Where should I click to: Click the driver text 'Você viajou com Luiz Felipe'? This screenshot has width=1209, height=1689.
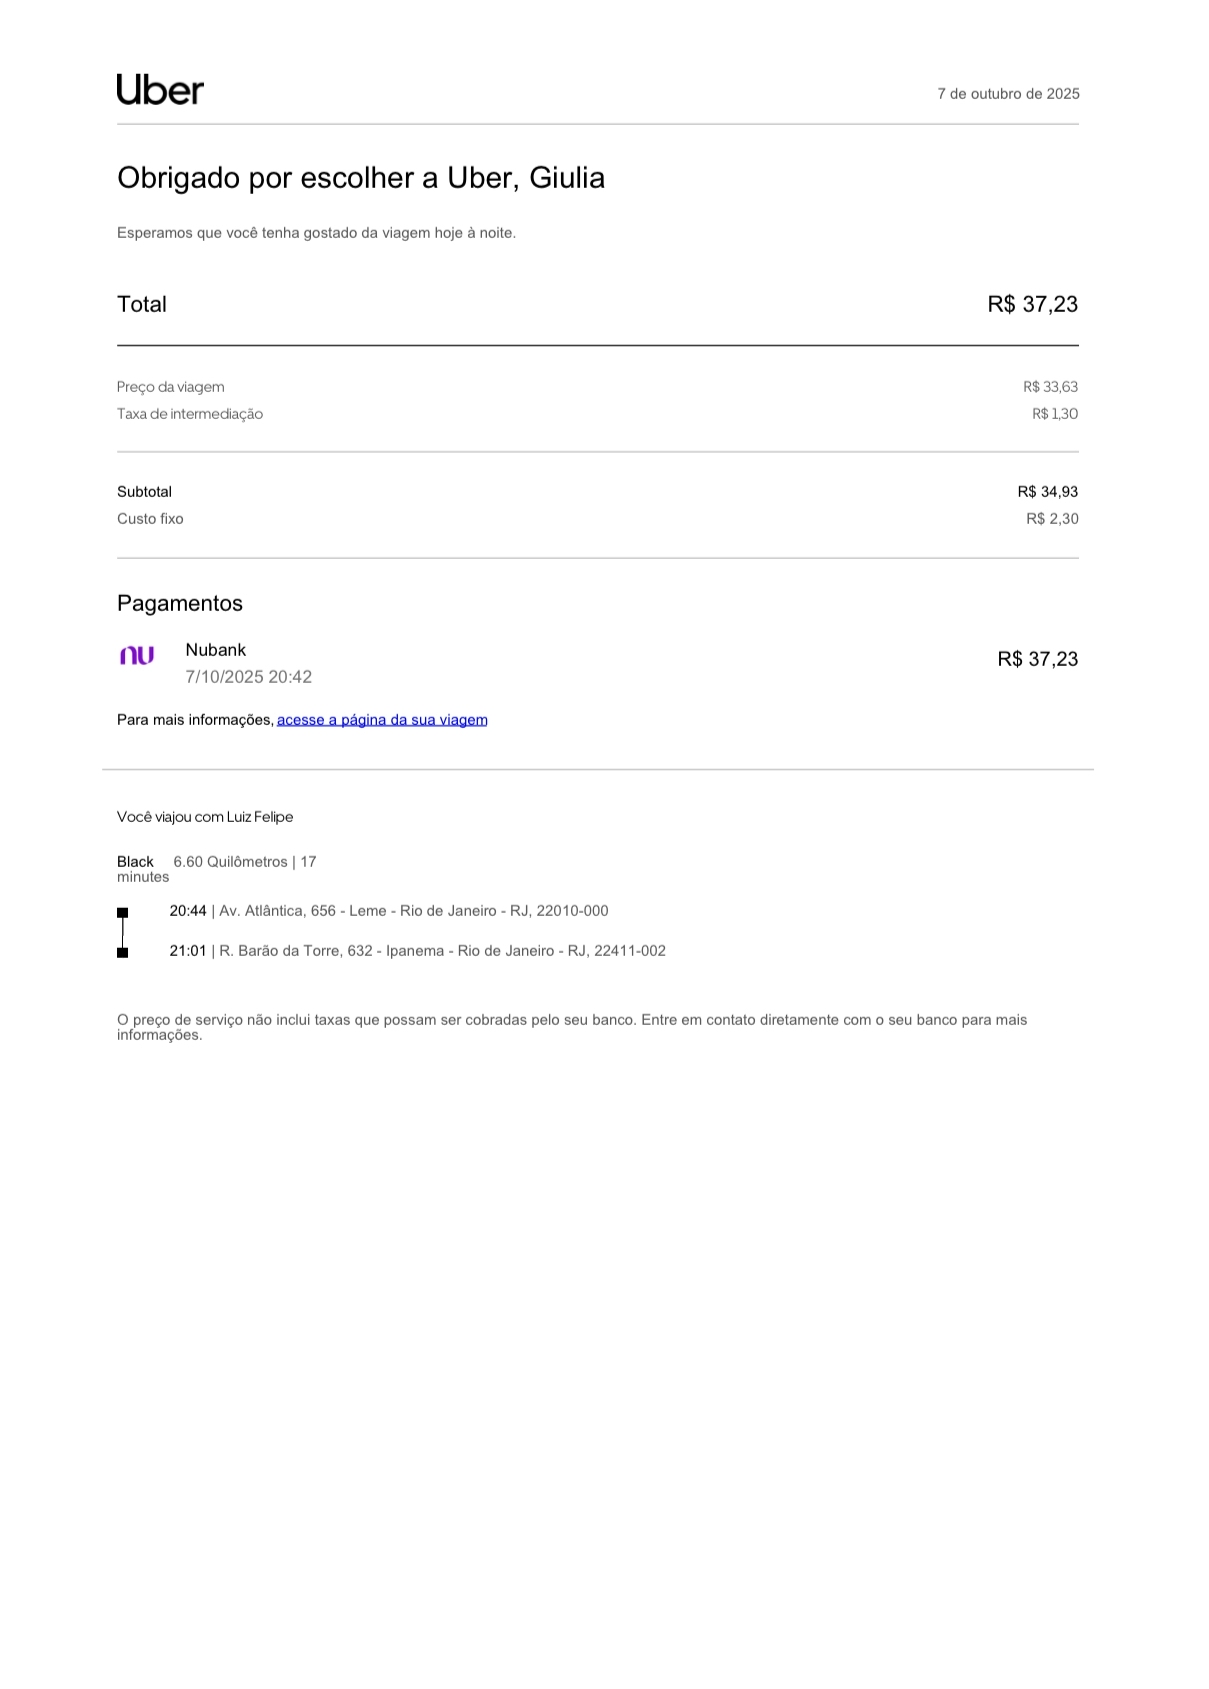(x=205, y=817)
